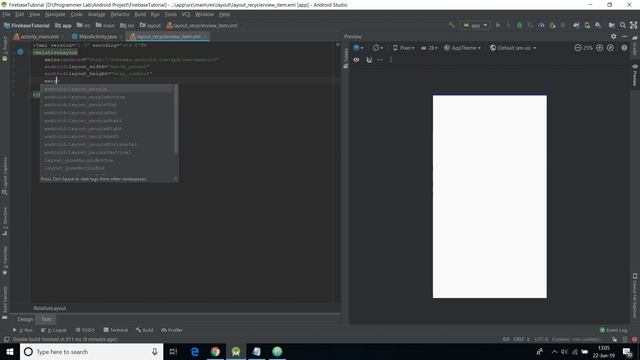Screen dimensions: 640x360
Task: Click the Sync Project with Gradle icon
Action: 576,25
